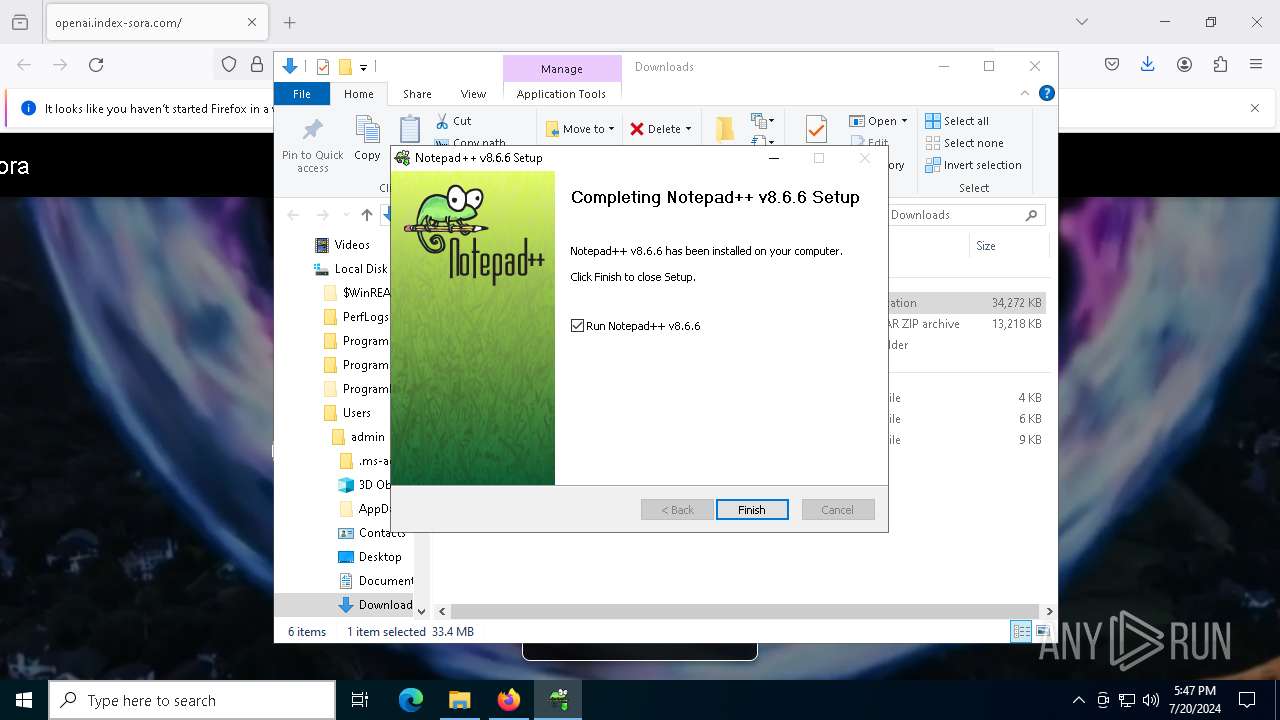Click the Manage contextual tab
This screenshot has width=1280, height=720.
click(x=561, y=68)
